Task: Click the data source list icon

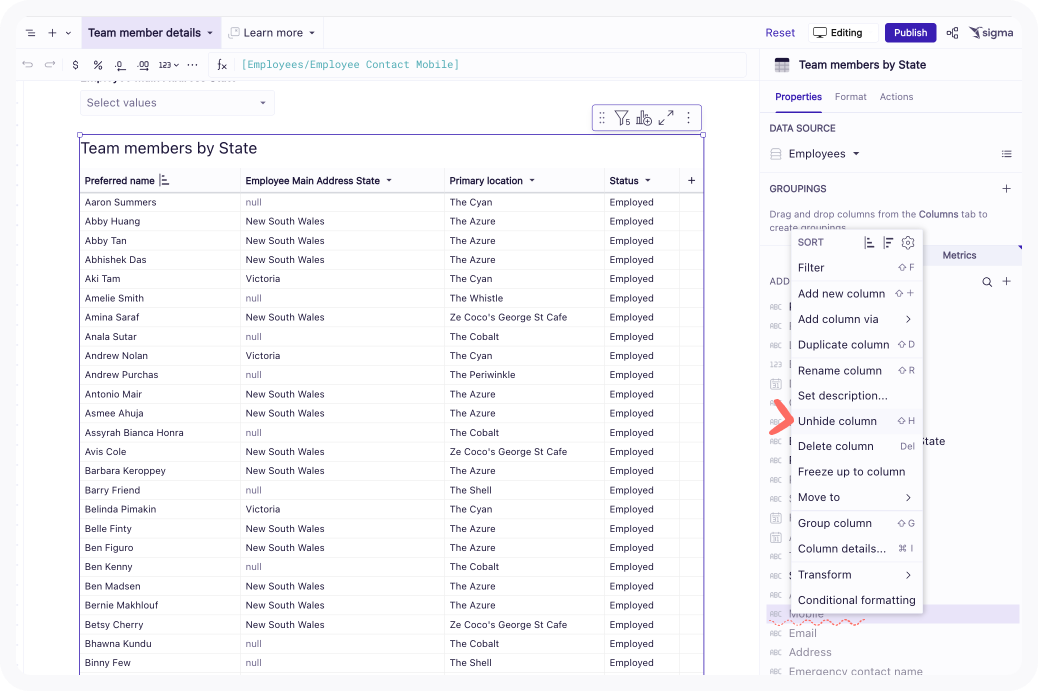Action: 1006,154
